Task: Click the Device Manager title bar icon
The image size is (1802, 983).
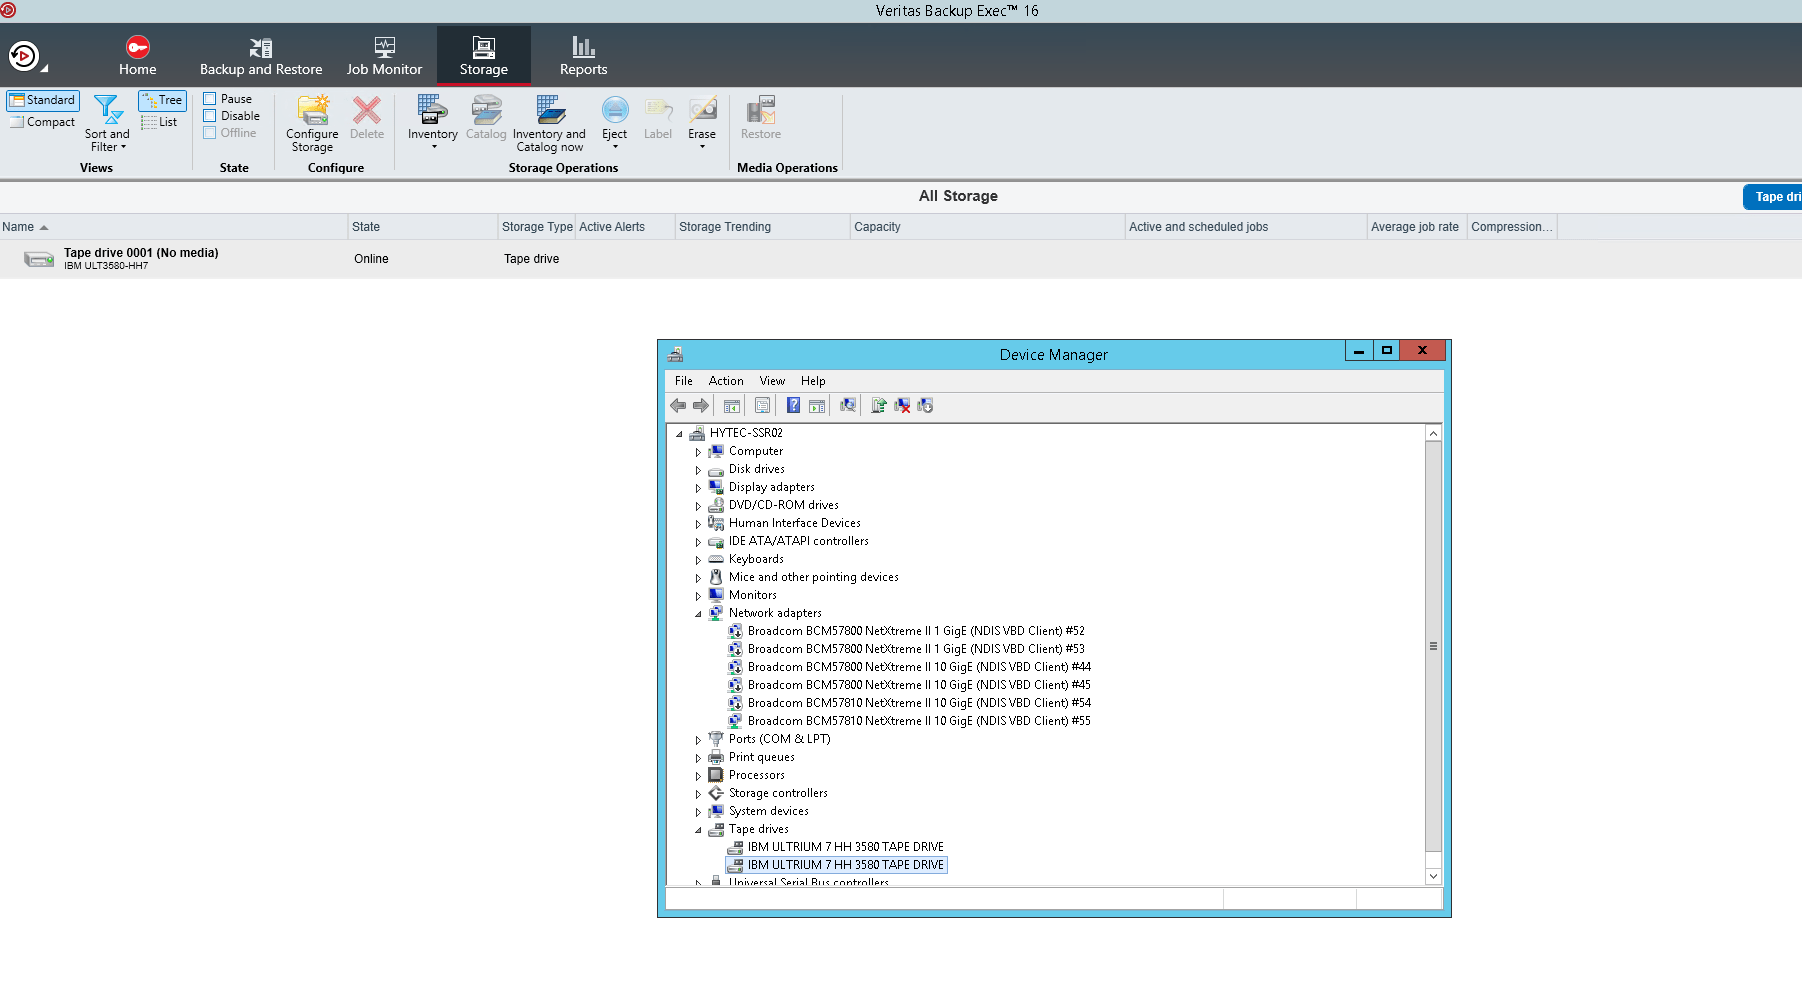Action: tap(676, 354)
